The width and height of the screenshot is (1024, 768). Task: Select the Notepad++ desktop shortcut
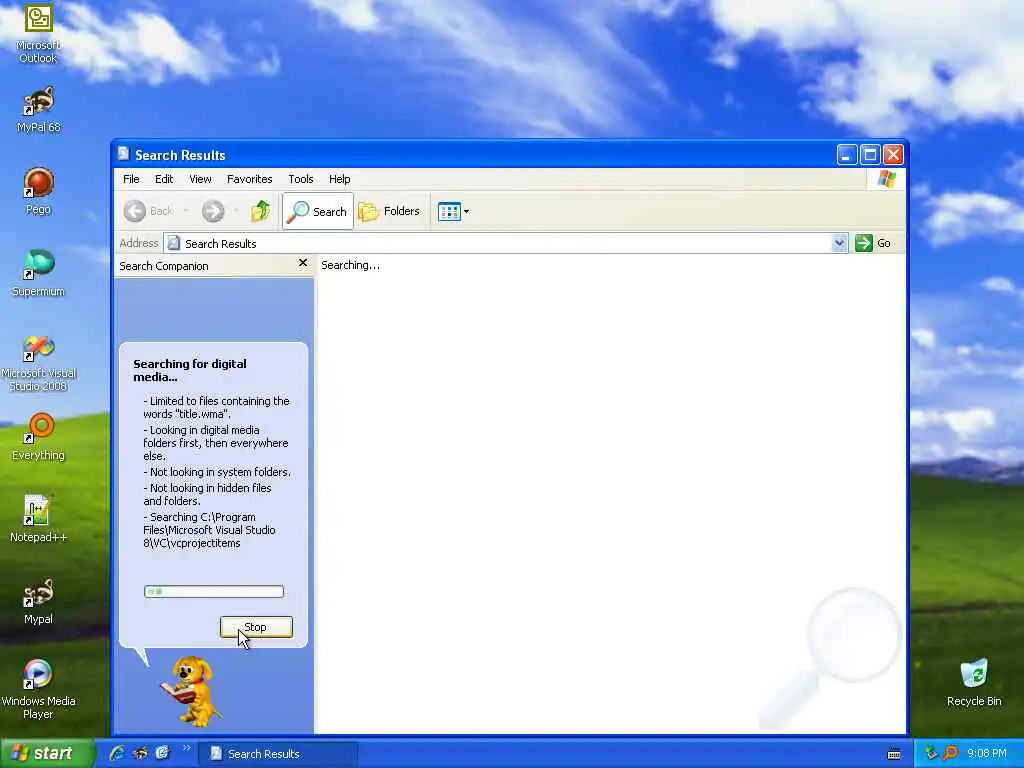click(x=38, y=519)
